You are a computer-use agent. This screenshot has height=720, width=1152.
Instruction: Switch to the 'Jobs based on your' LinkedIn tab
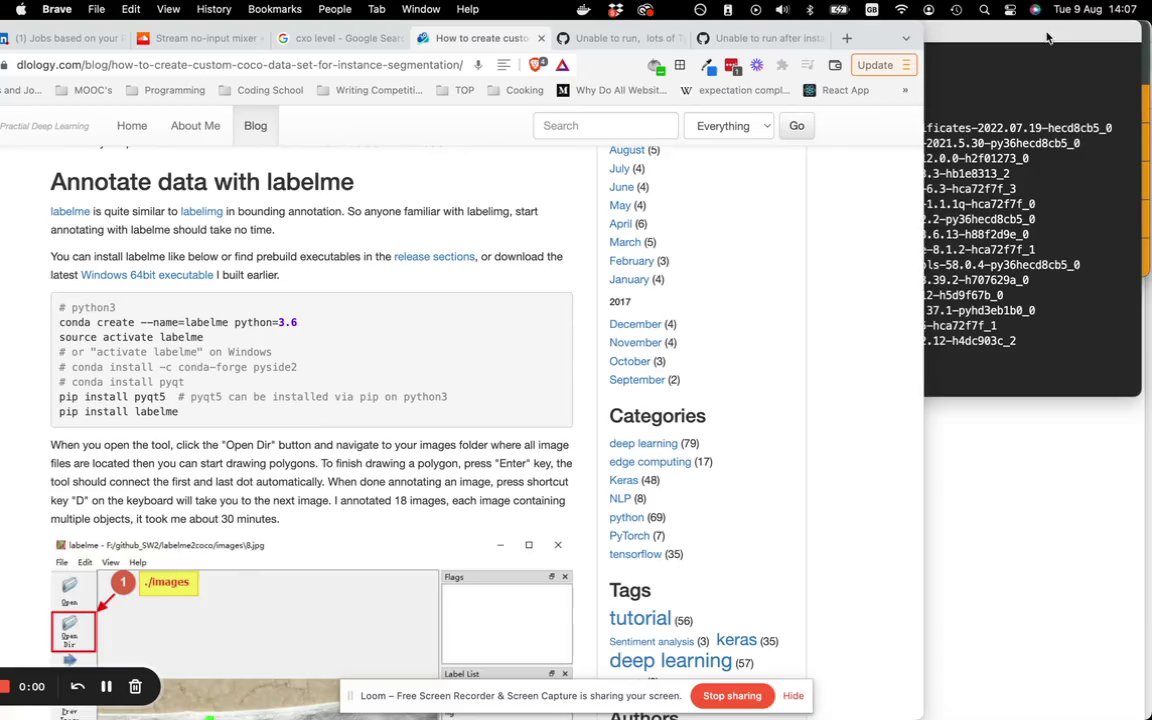64,38
